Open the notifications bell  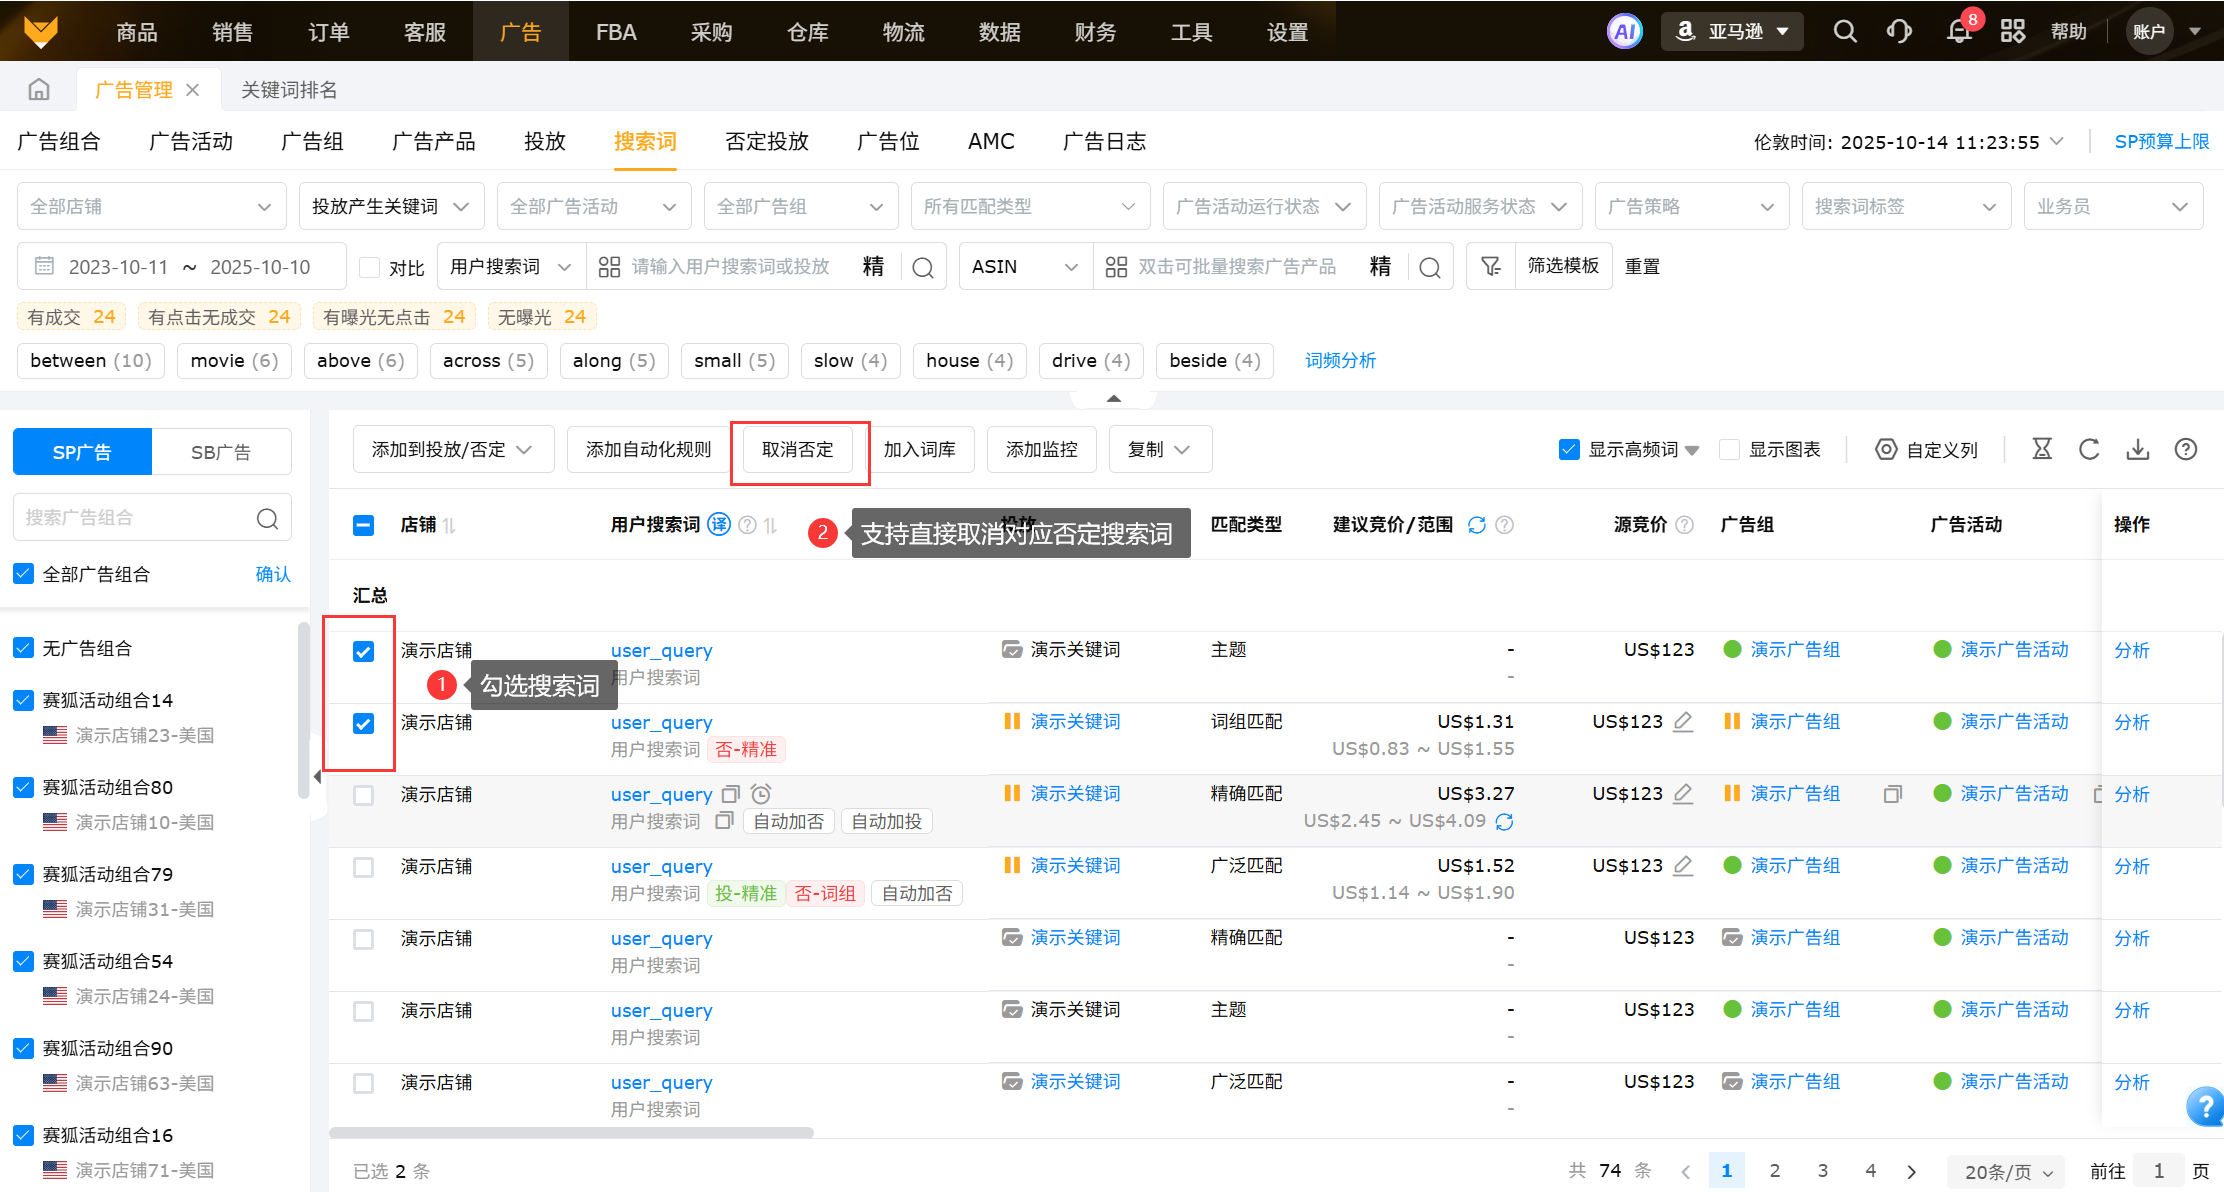point(1958,32)
